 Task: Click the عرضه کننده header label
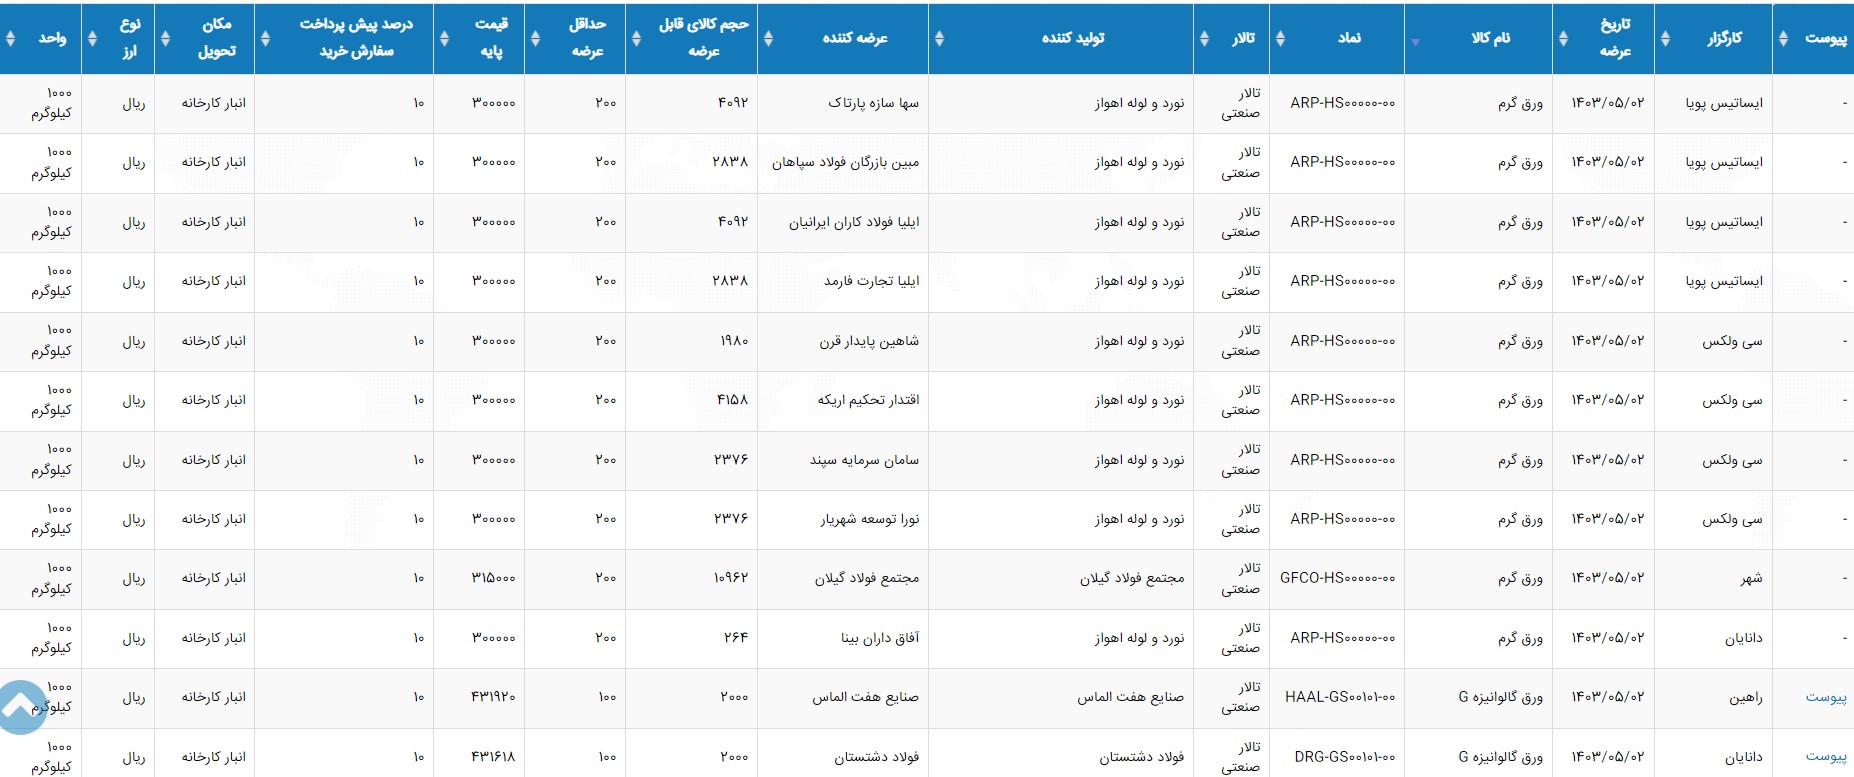click(855, 38)
